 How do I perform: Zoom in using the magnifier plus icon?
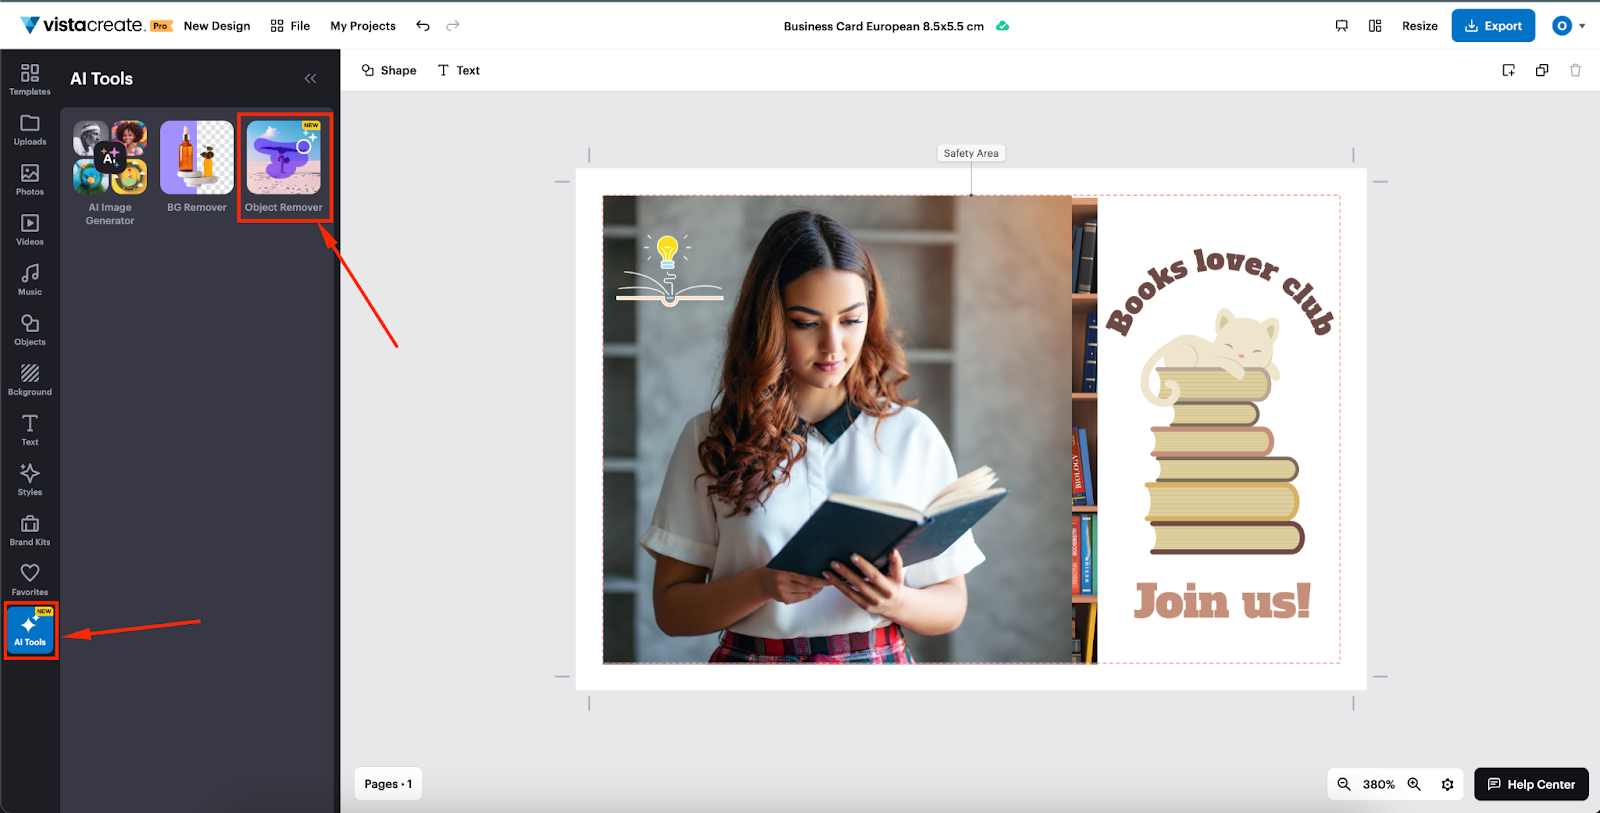point(1414,784)
